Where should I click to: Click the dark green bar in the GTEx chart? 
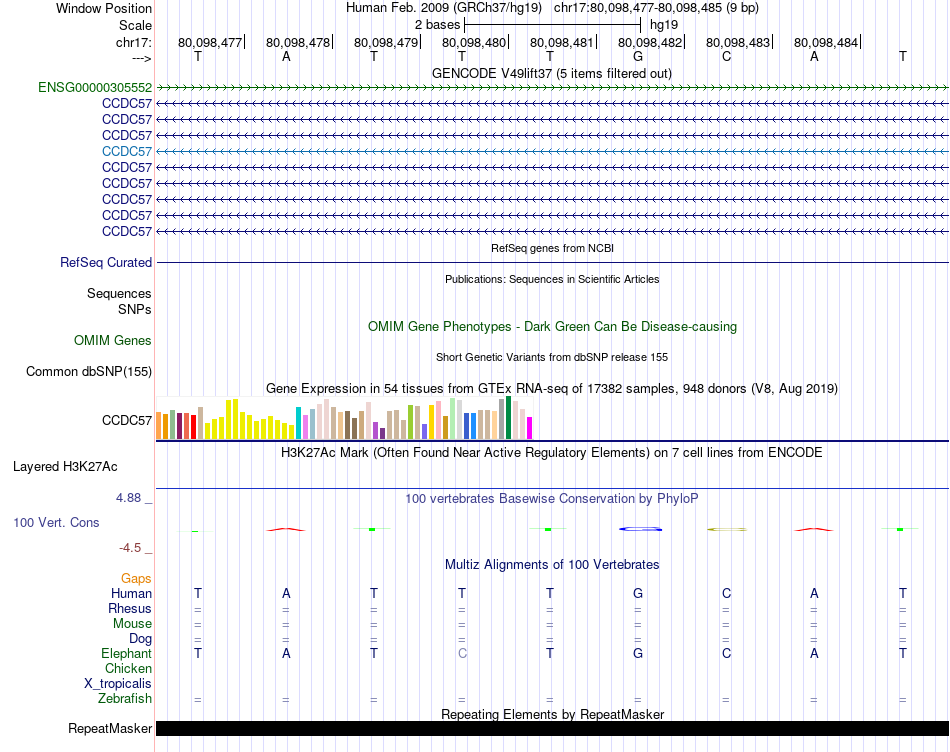(508, 418)
